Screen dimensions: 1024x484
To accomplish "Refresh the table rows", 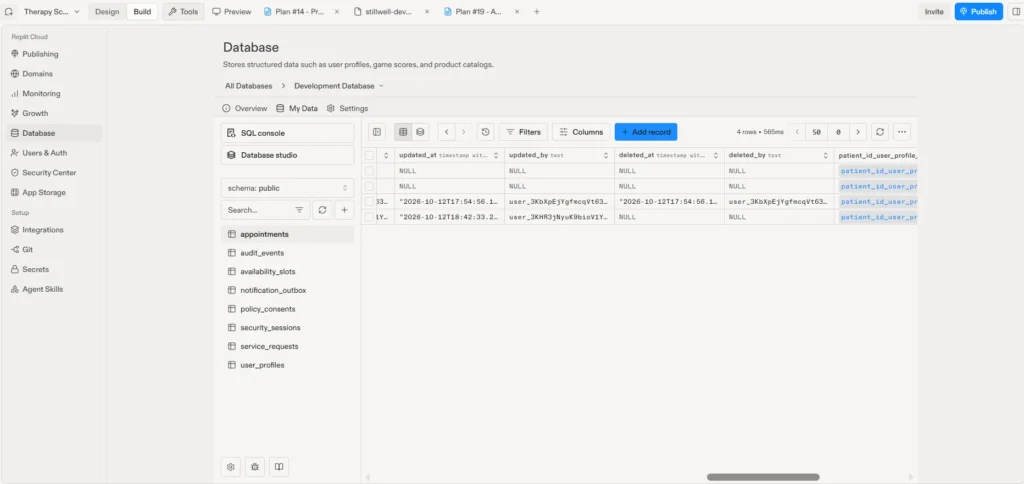I will (880, 132).
